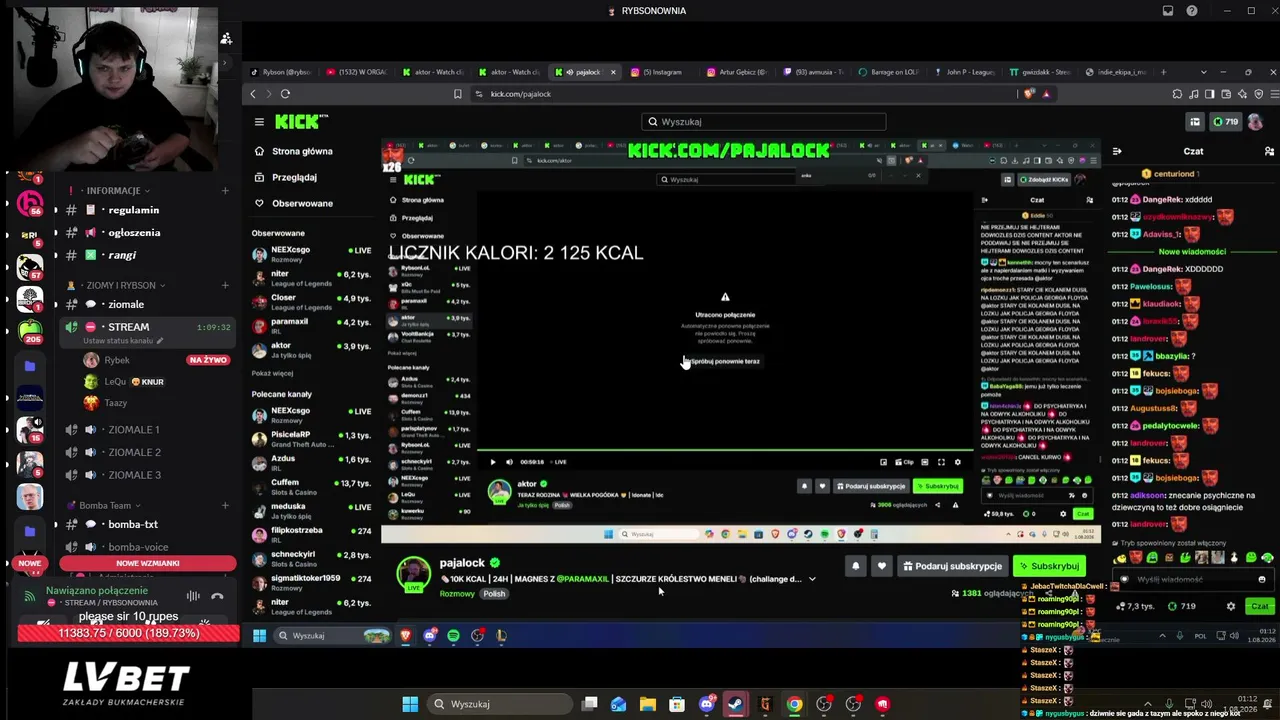
Task: Open the emoji picker in chat input
Action: point(1262,579)
